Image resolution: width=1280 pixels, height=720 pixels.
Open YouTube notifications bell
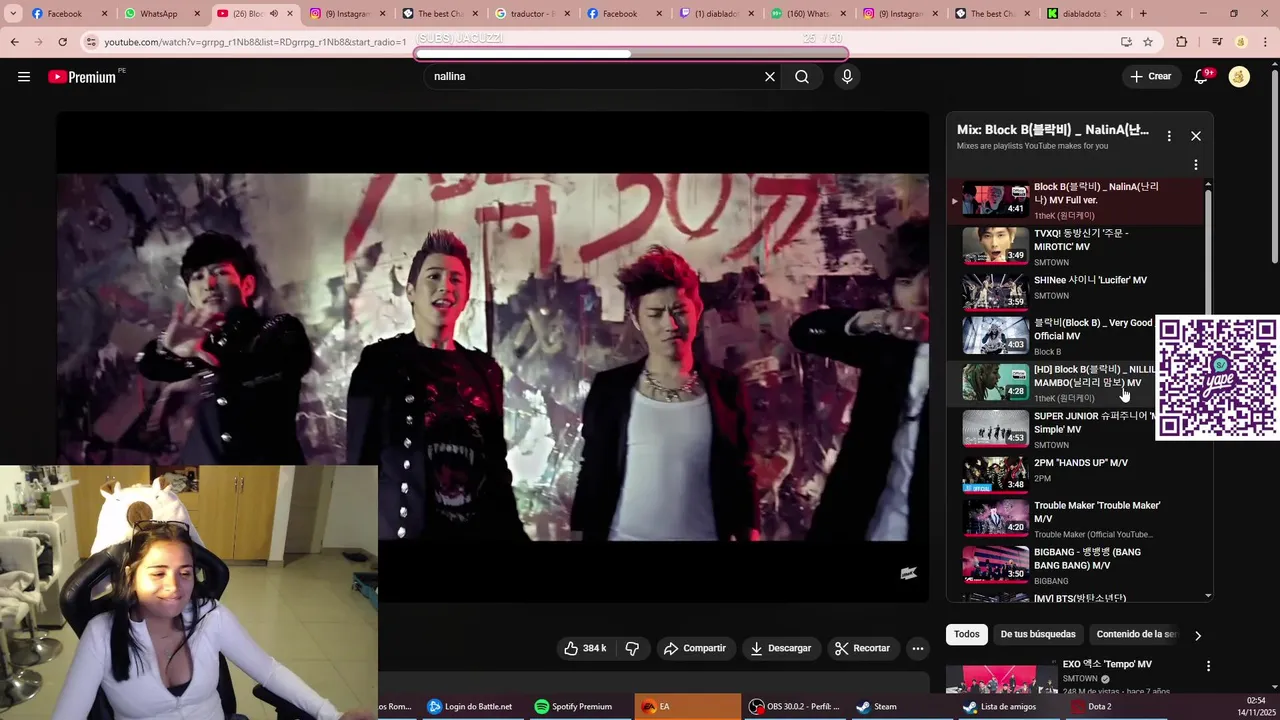1202,76
